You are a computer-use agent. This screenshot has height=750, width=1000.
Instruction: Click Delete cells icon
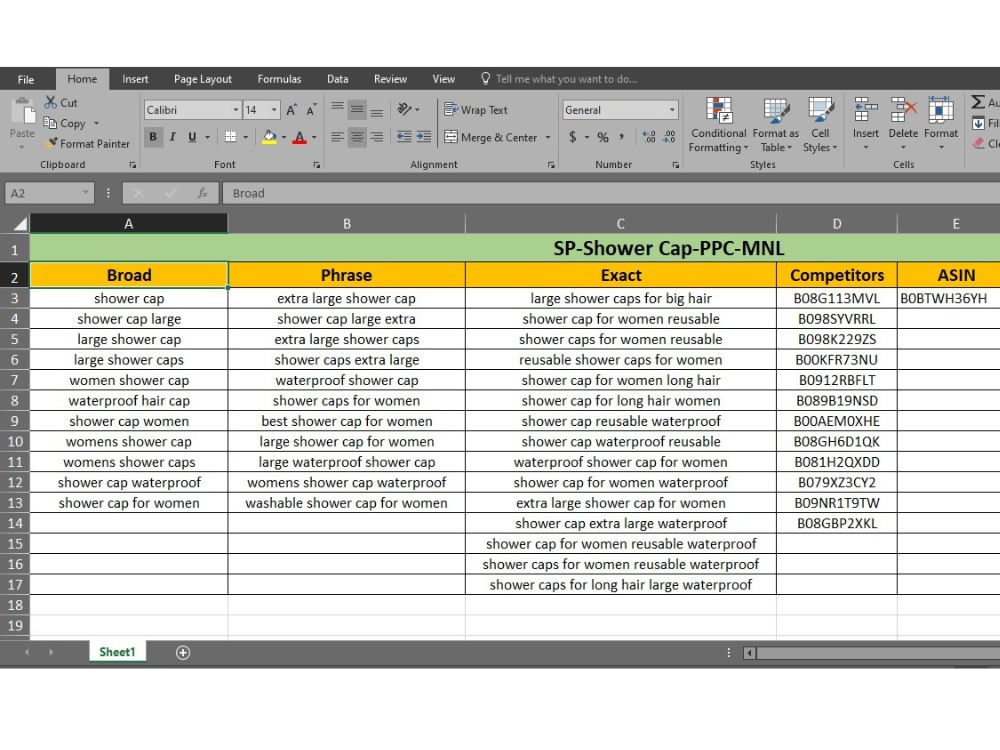coord(903,110)
